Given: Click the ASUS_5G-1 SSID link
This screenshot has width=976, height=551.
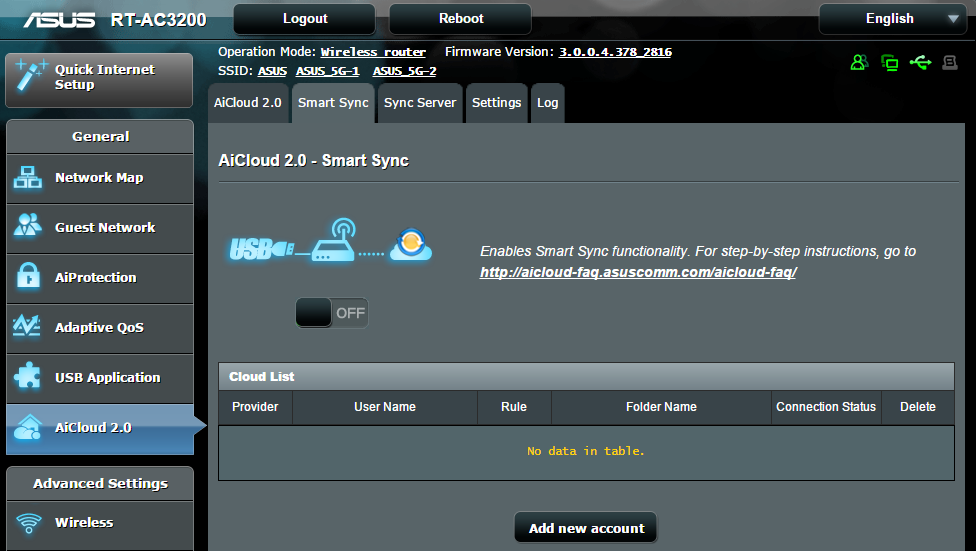Looking at the screenshot, I should point(328,71).
